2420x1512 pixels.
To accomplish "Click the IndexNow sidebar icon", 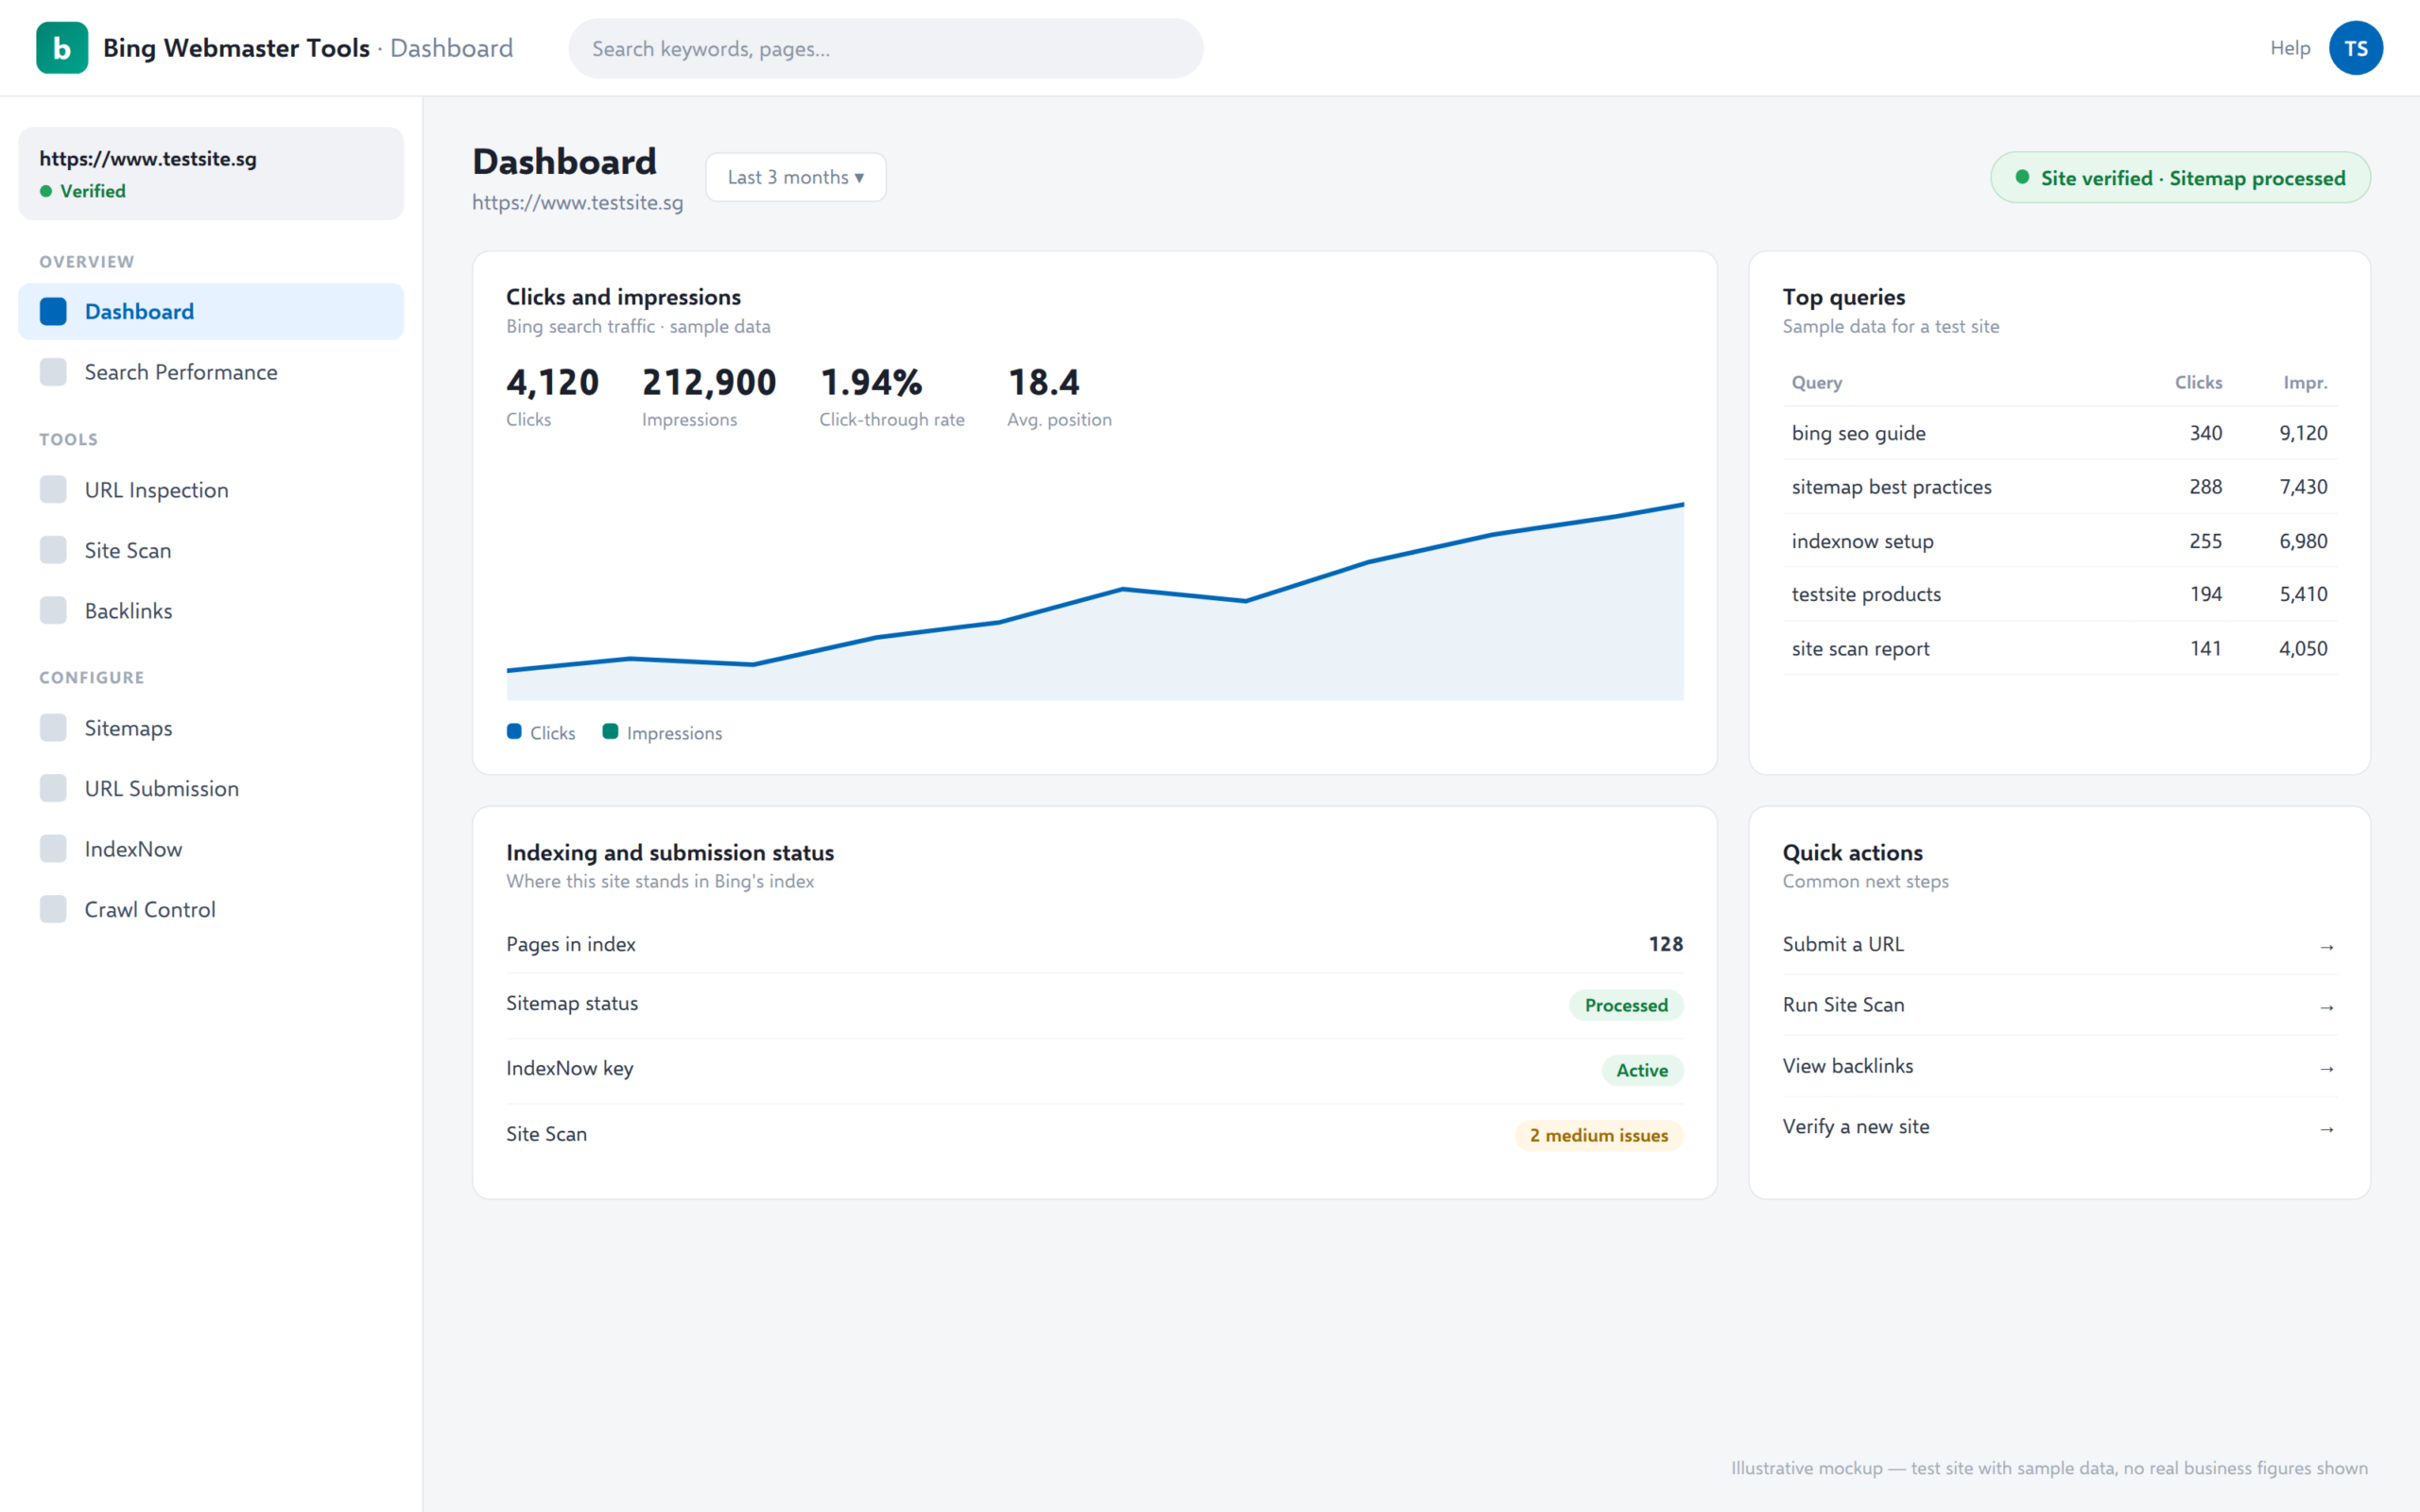I will (53, 849).
